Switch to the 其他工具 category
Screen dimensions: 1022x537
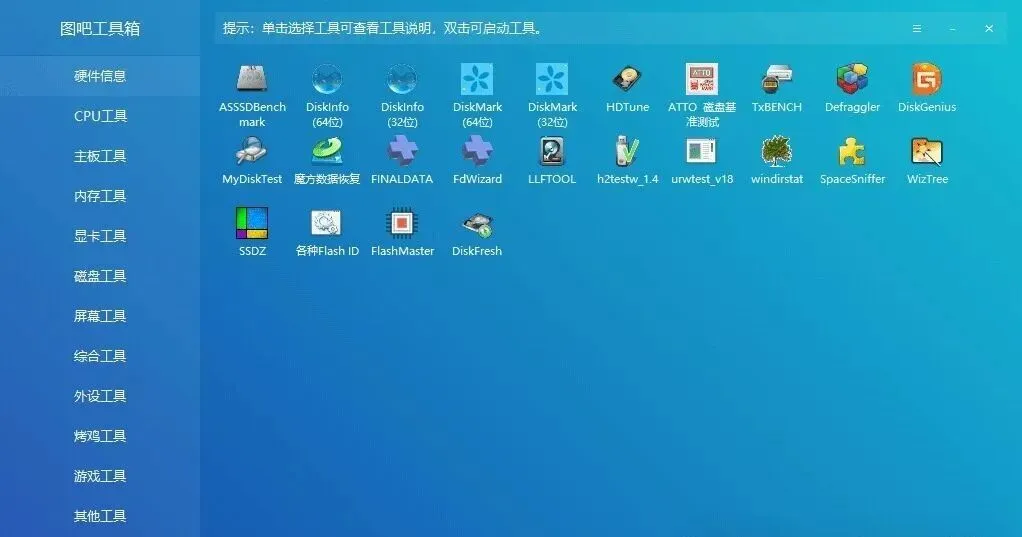(x=100, y=516)
